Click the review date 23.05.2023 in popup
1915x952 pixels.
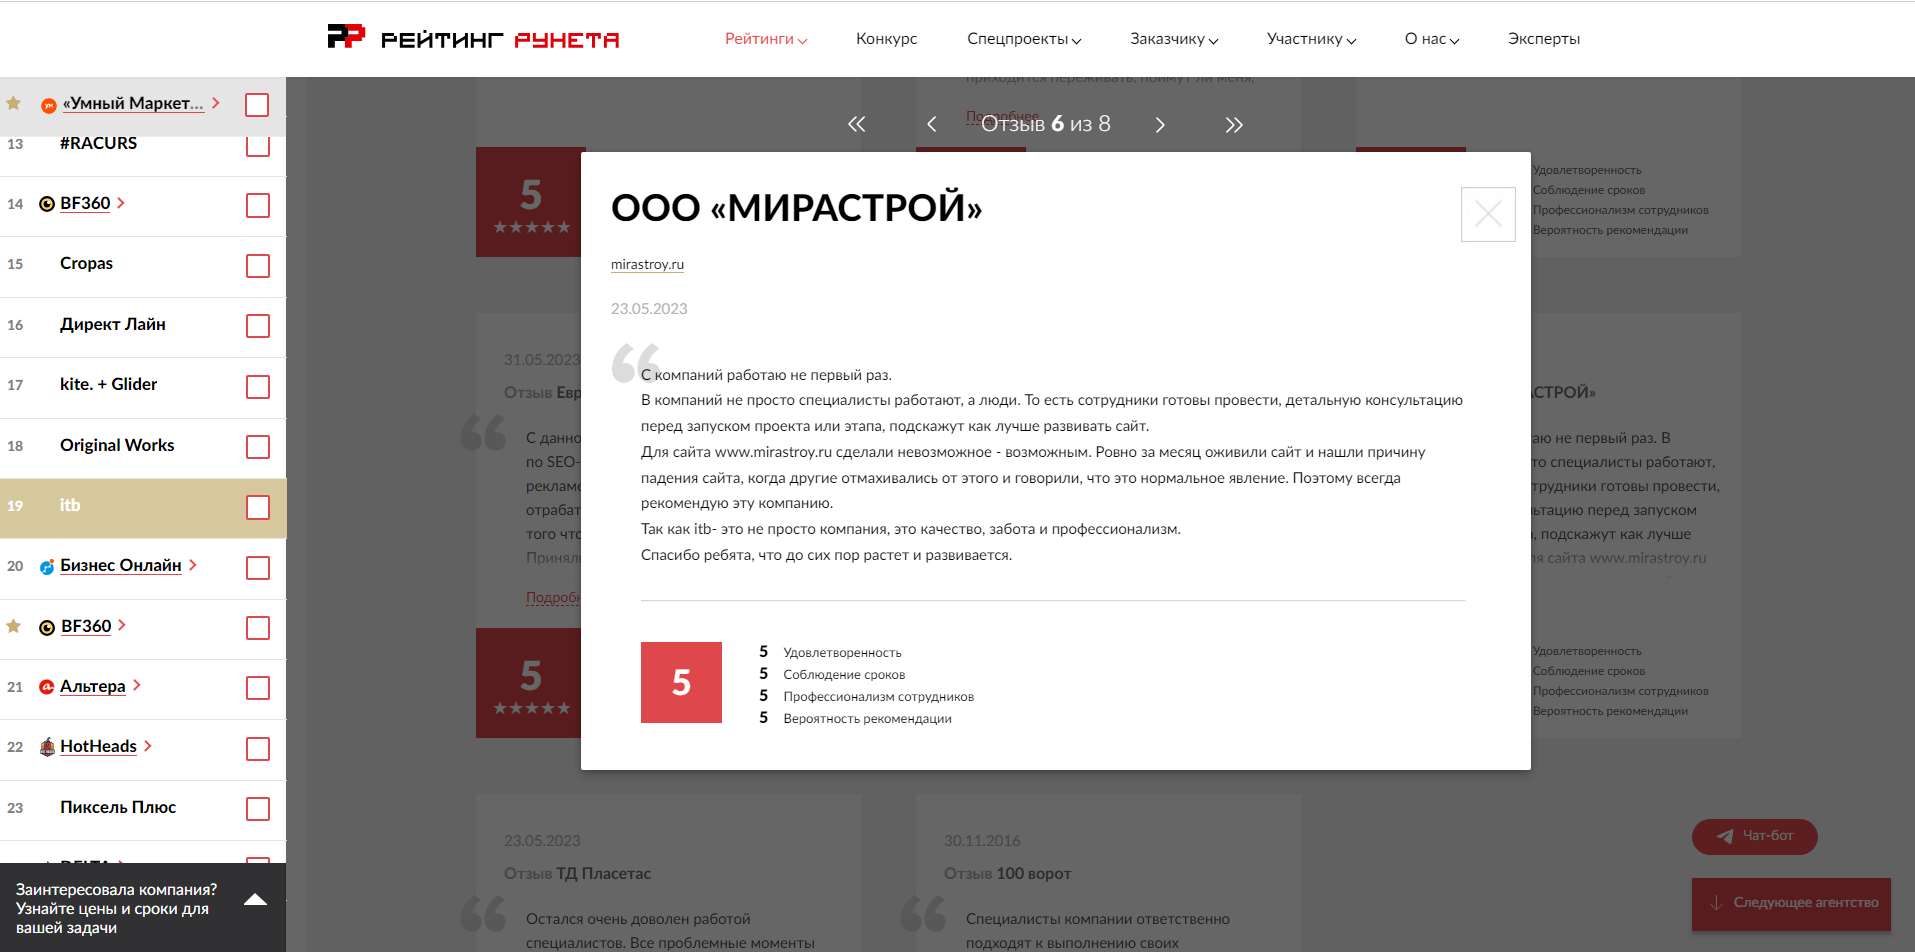[x=649, y=309]
